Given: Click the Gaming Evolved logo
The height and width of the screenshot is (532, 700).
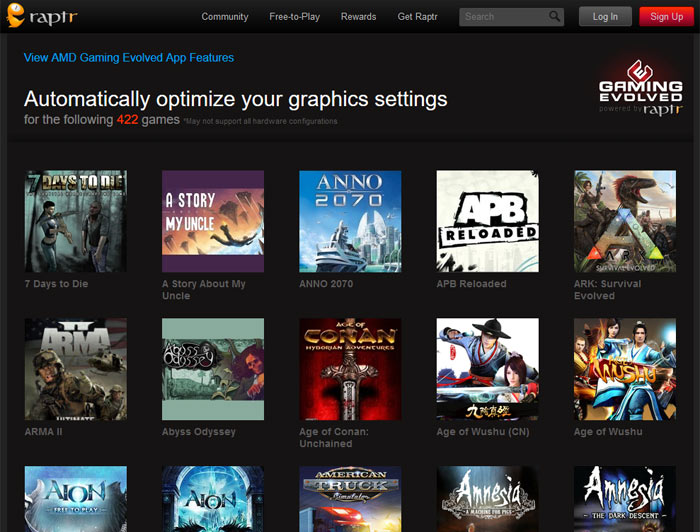Looking at the screenshot, I should coord(641,87).
